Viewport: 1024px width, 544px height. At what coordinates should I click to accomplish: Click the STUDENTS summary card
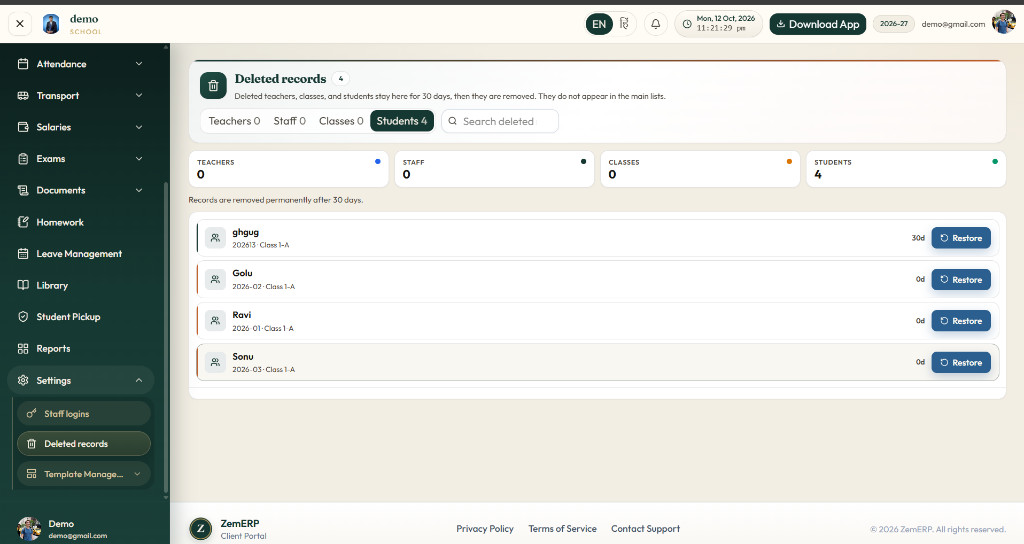(906, 169)
